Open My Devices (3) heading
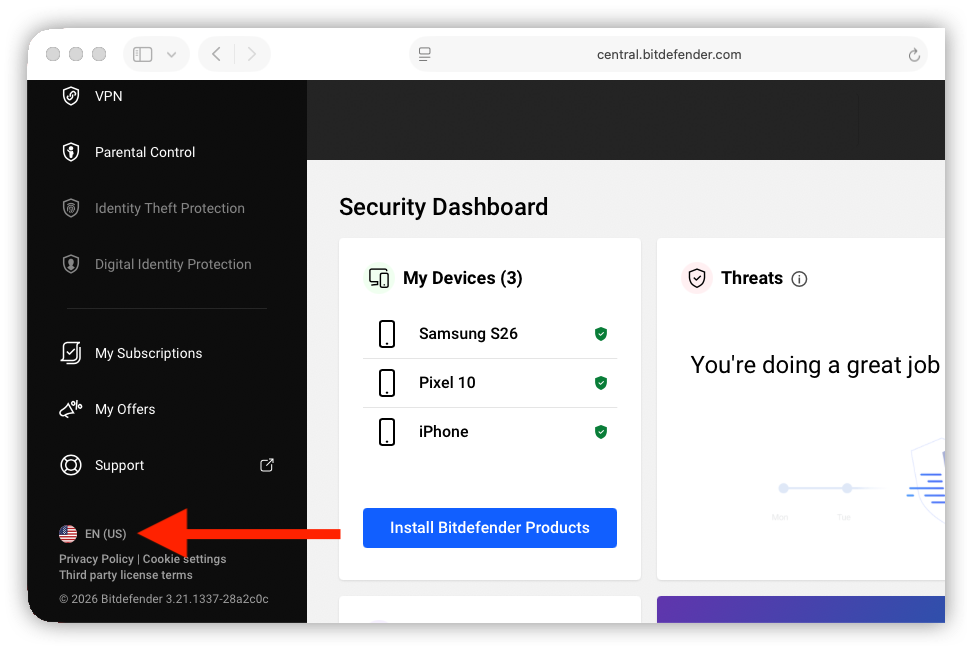967x650 pixels. [463, 278]
